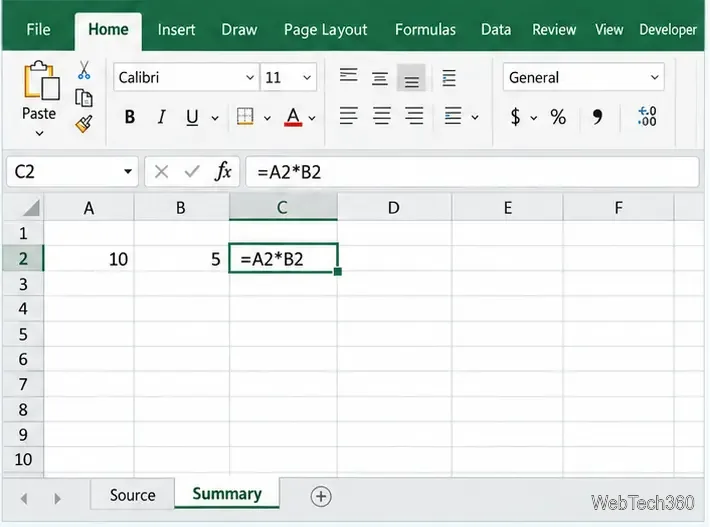Image resolution: width=710 pixels, height=527 pixels.
Task: Select the Summary sheet tab
Action: tap(227, 494)
